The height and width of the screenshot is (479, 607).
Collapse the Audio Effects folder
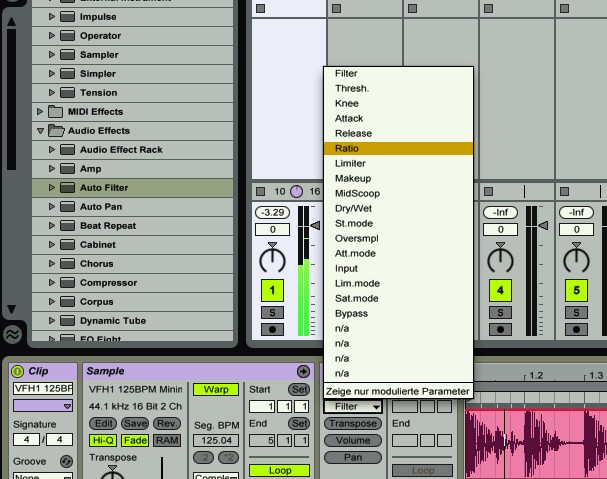pos(40,131)
